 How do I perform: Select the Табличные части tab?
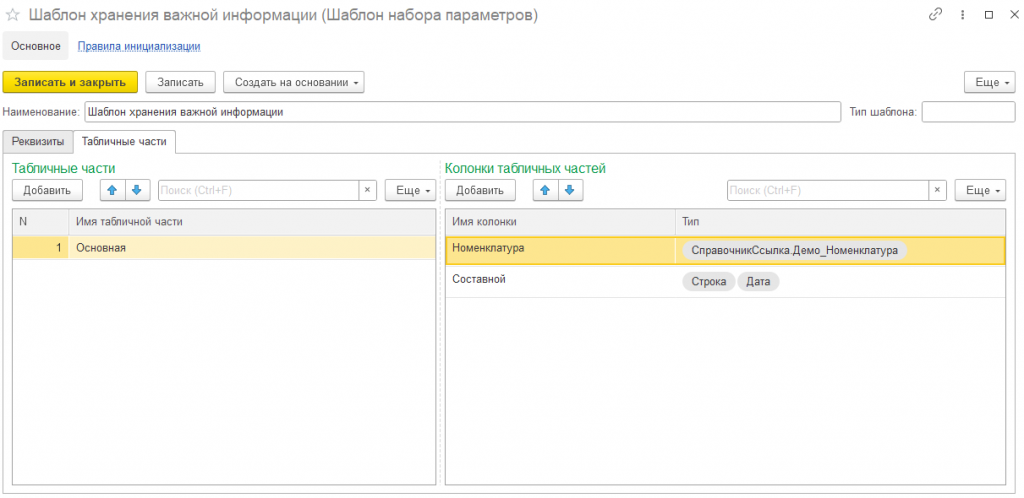(x=124, y=142)
